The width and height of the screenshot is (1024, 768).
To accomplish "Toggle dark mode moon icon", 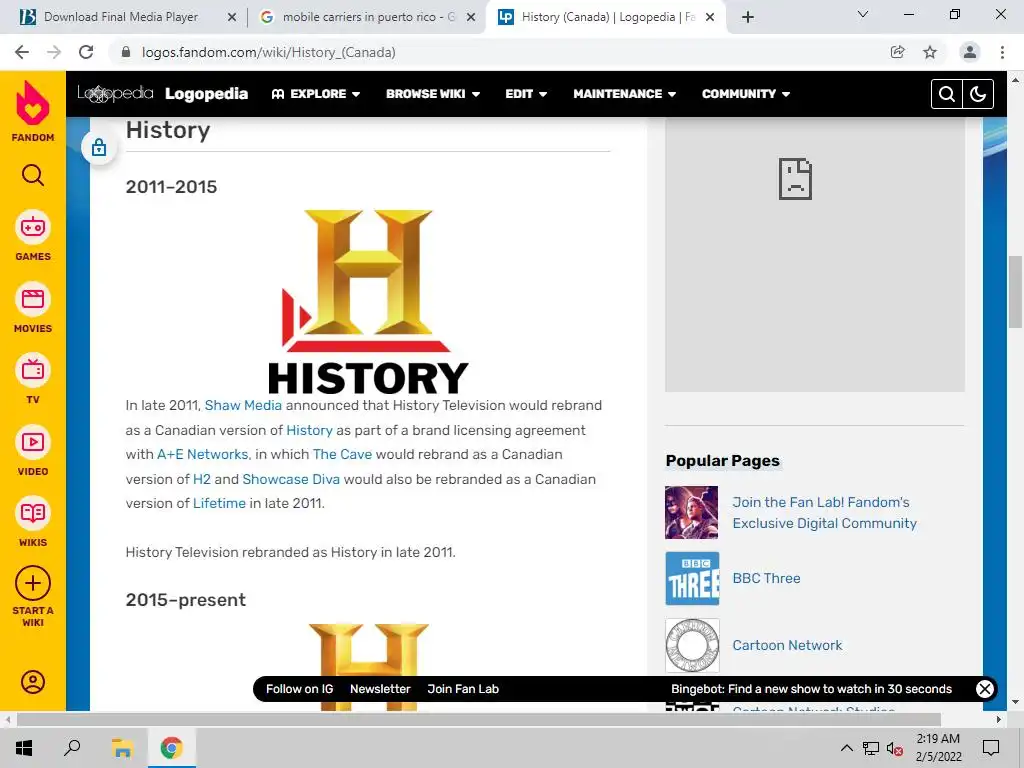I will point(978,94).
